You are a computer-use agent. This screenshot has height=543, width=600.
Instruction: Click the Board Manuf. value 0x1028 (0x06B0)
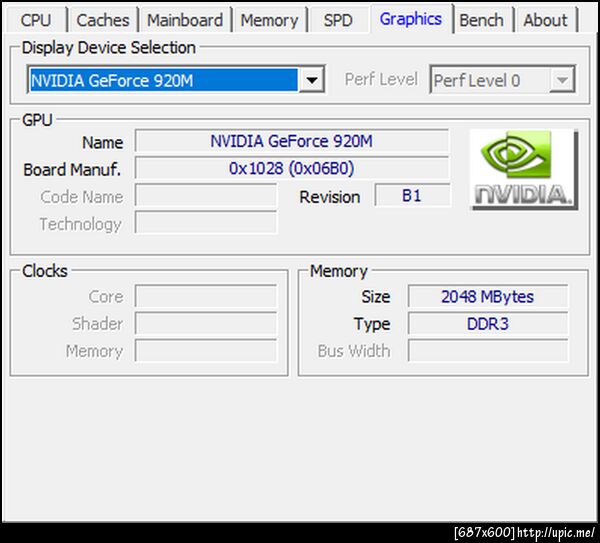292,168
